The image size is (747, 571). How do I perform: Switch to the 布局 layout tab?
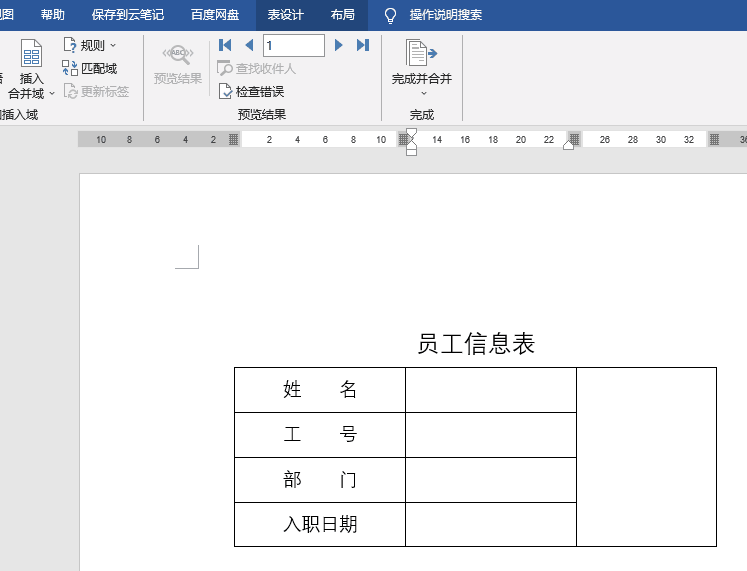click(343, 15)
